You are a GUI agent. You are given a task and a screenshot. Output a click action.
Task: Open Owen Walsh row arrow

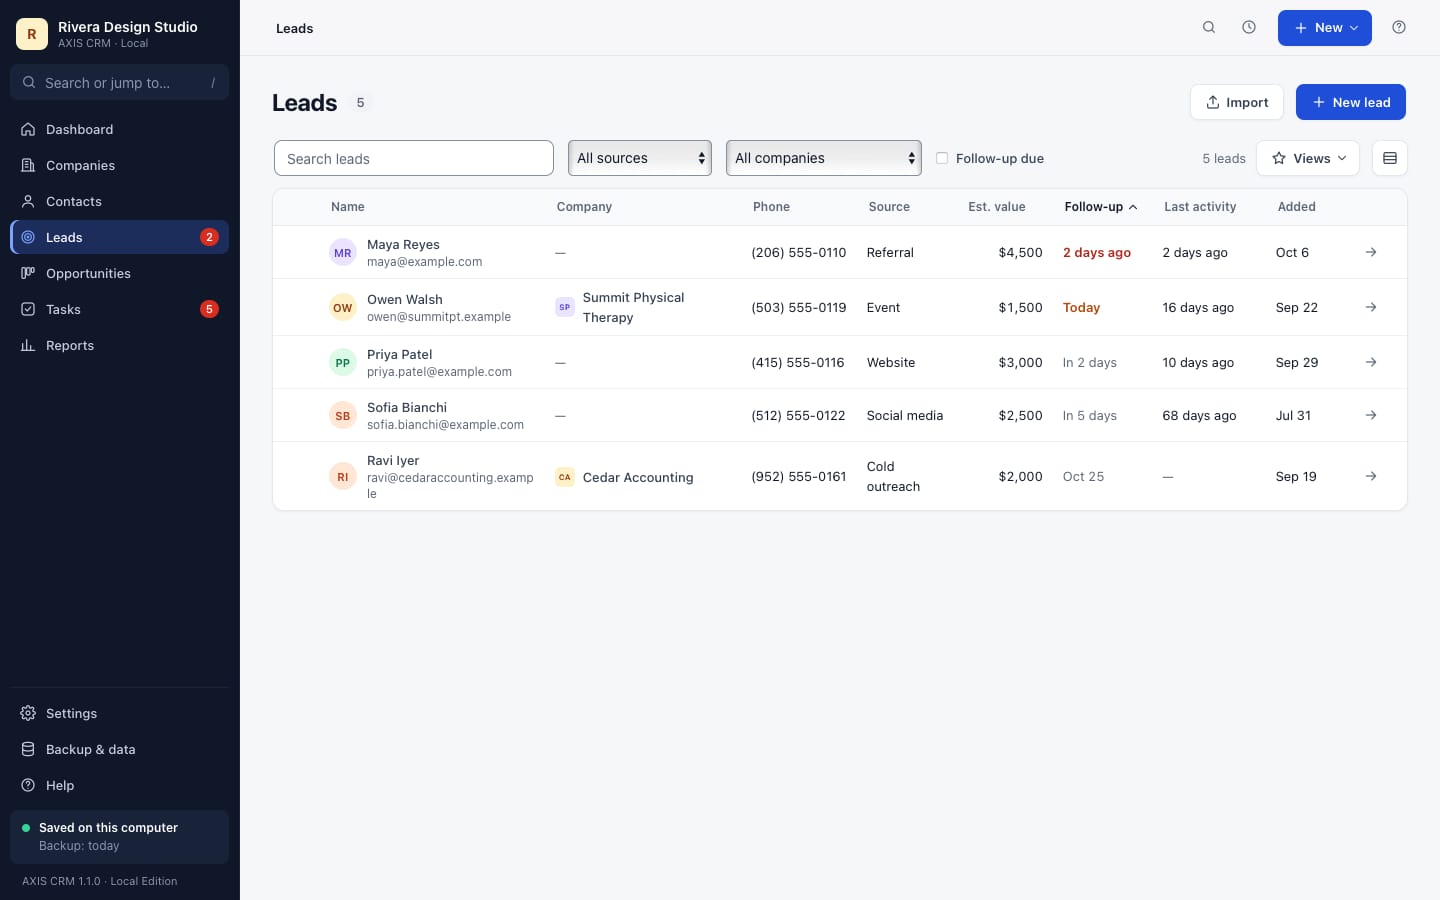pos(1371,307)
